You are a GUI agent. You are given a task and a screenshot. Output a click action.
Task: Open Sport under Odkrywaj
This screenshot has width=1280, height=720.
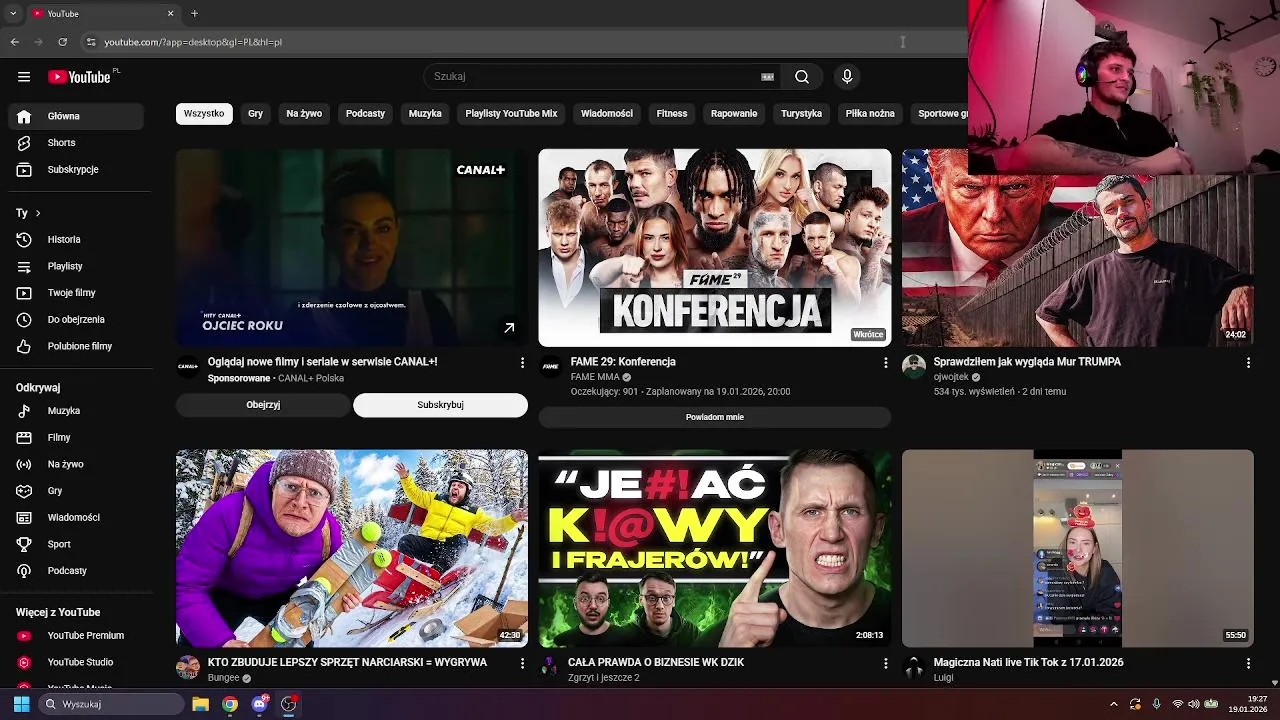(76, 545)
